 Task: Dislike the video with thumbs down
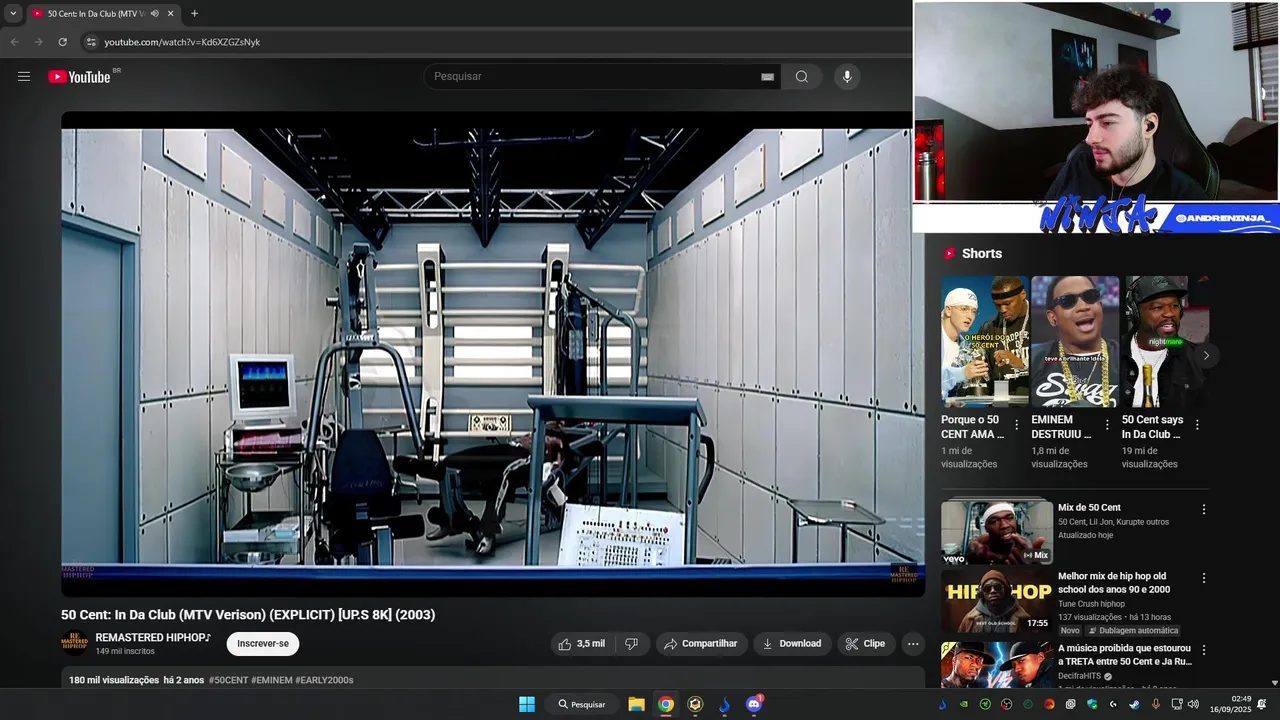coord(632,644)
